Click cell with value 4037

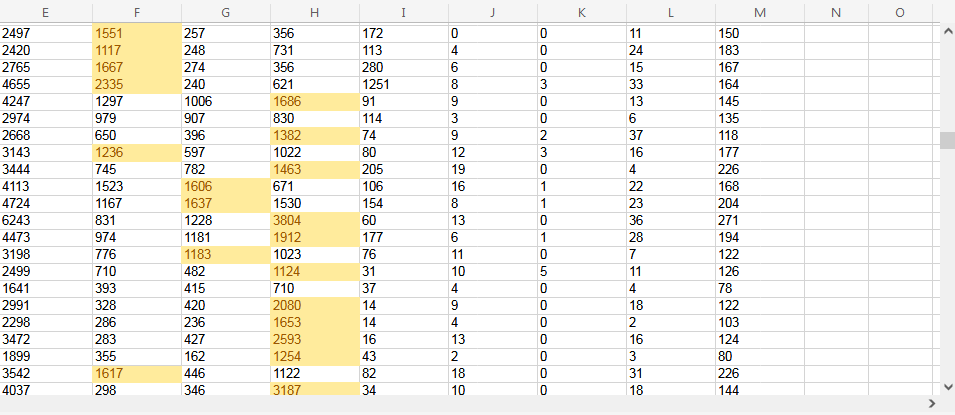tap(46, 389)
